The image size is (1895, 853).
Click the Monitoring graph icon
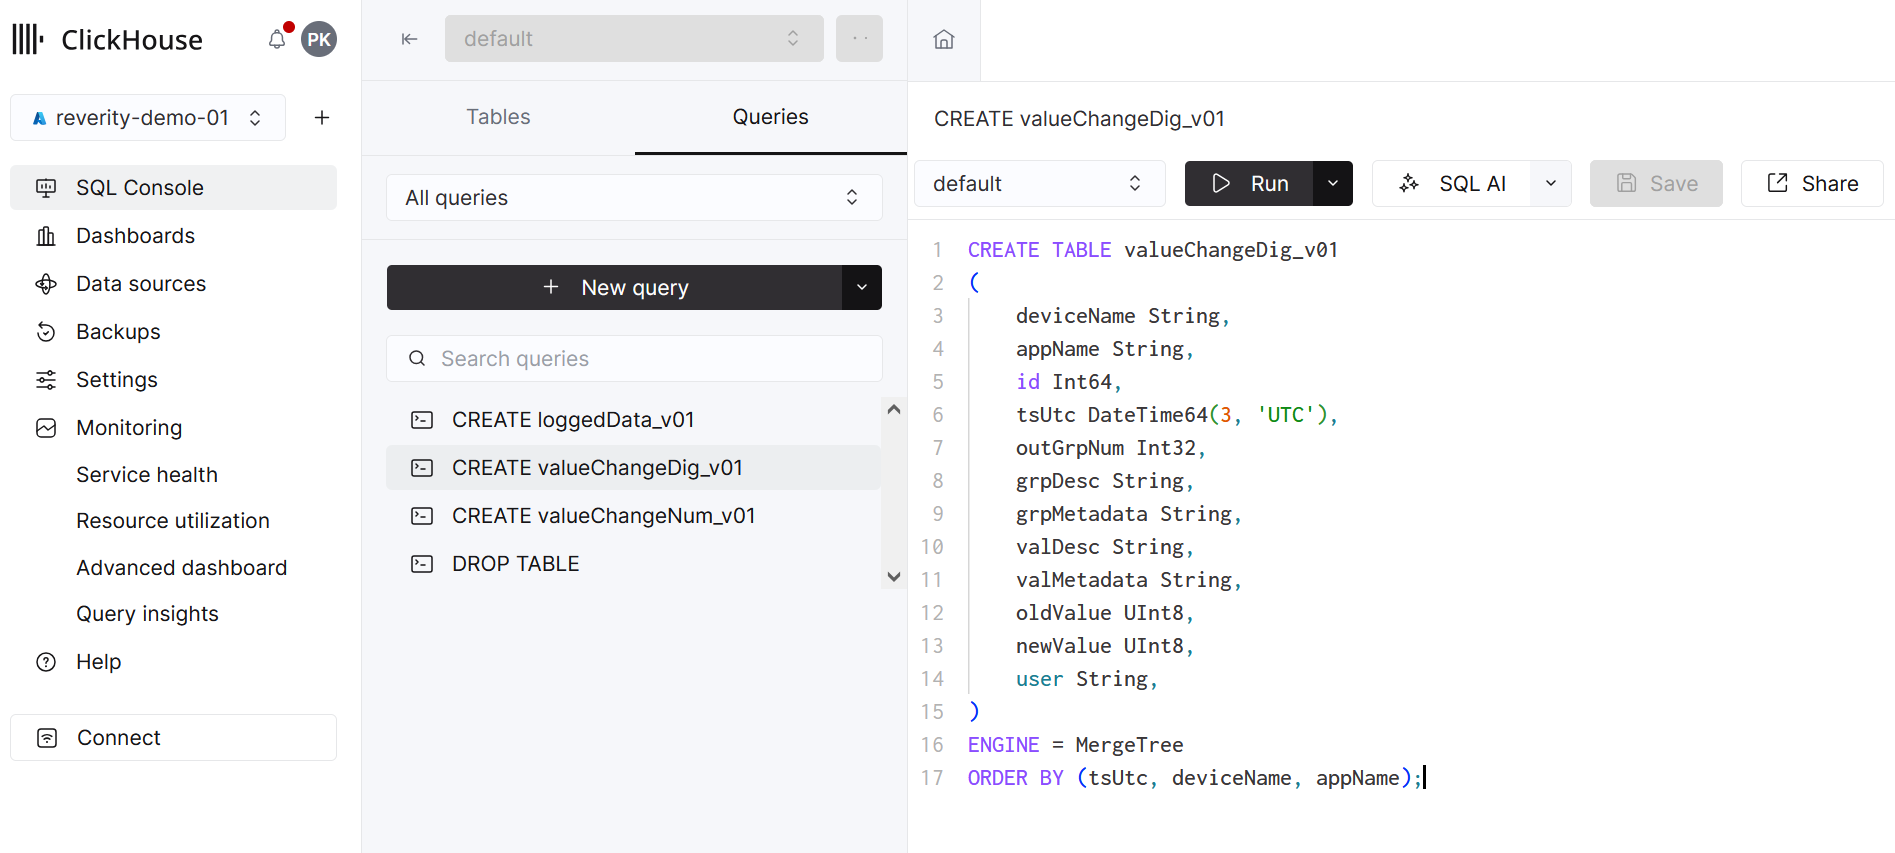(x=46, y=428)
